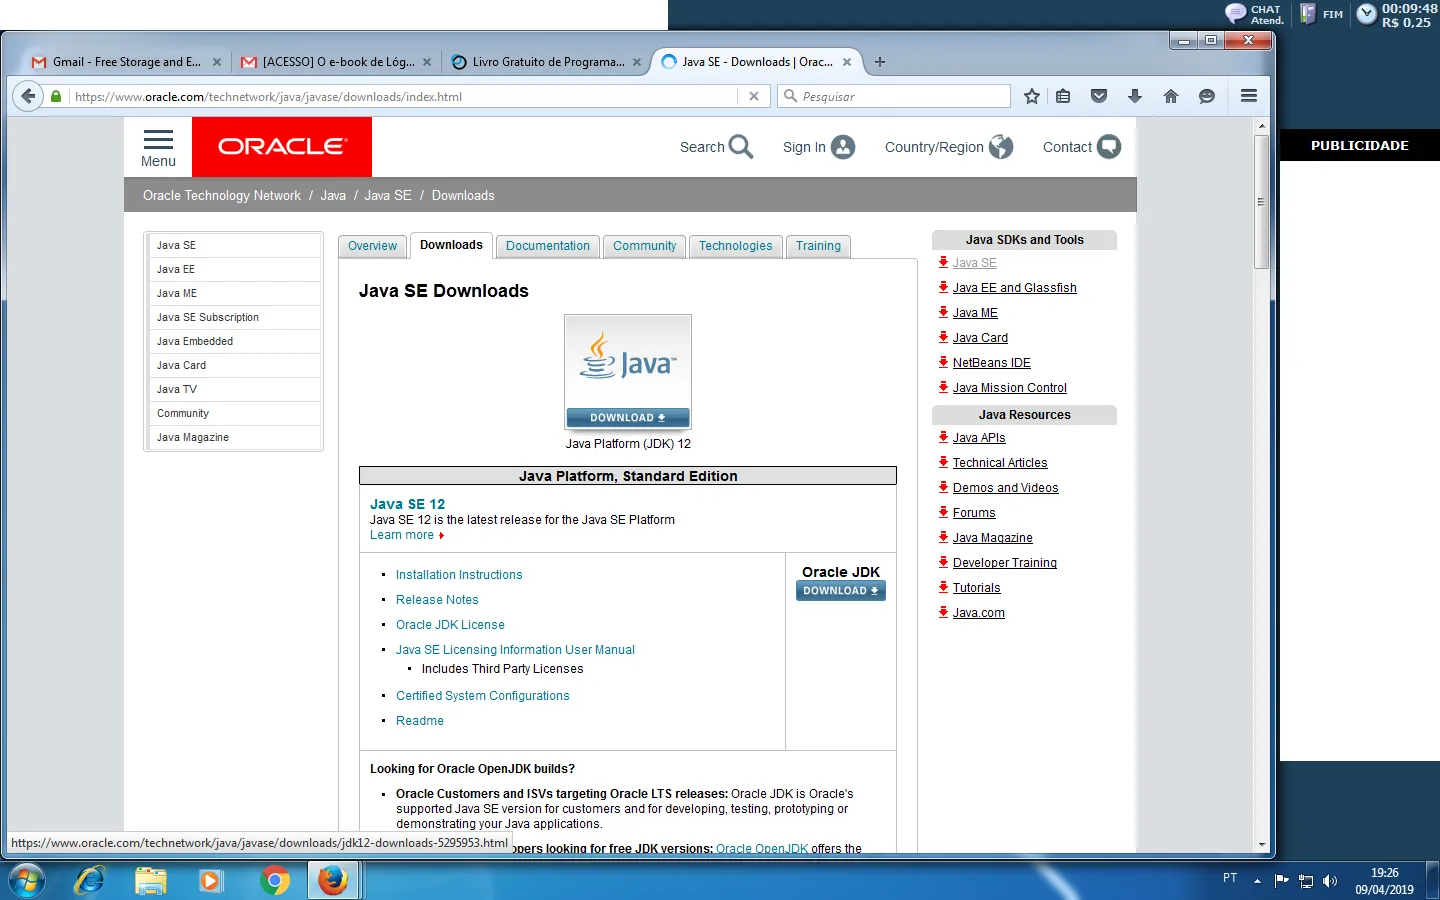The height and width of the screenshot is (900, 1440).
Task: Click the Contact speech bubble icon
Action: (1108, 147)
